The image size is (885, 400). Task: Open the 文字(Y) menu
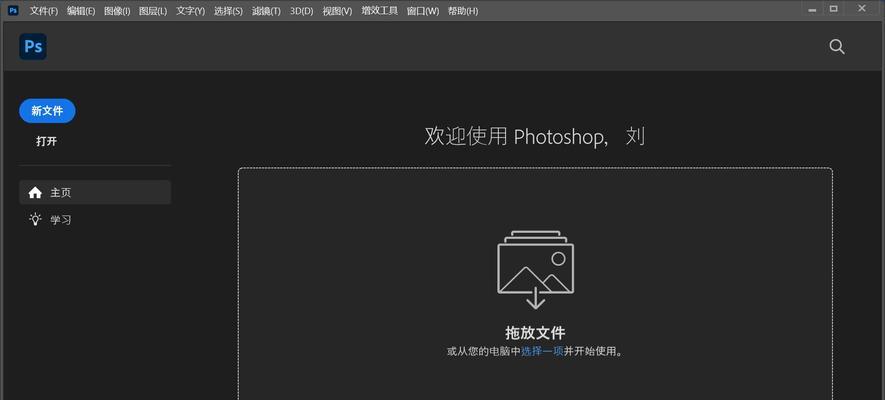pyautogui.click(x=191, y=11)
